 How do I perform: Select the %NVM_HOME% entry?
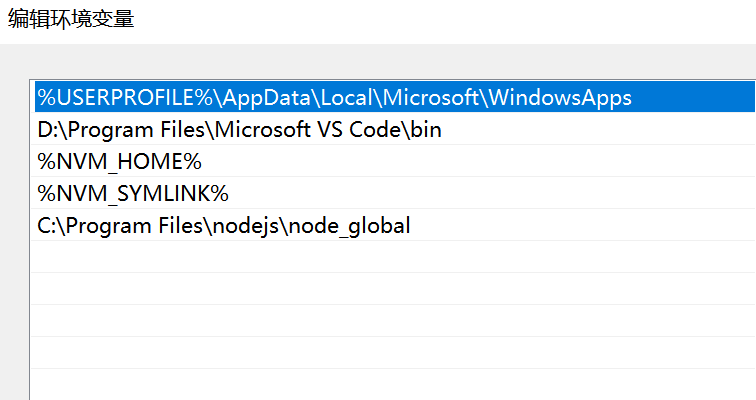(x=120, y=161)
